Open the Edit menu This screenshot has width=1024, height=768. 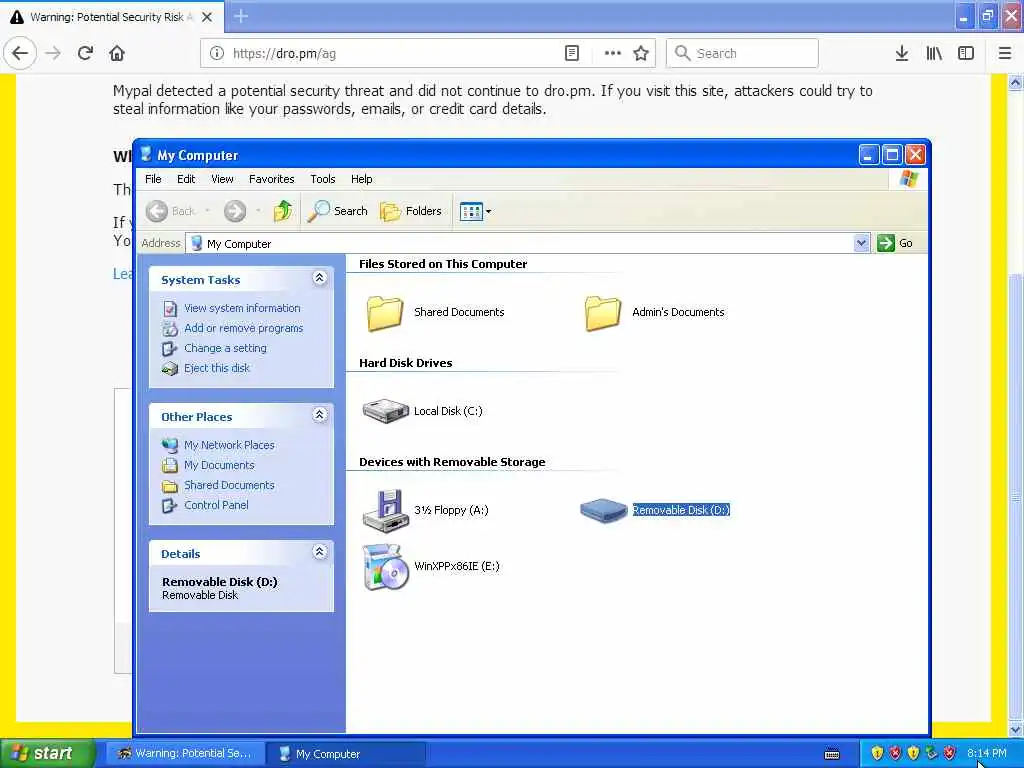[x=186, y=179]
